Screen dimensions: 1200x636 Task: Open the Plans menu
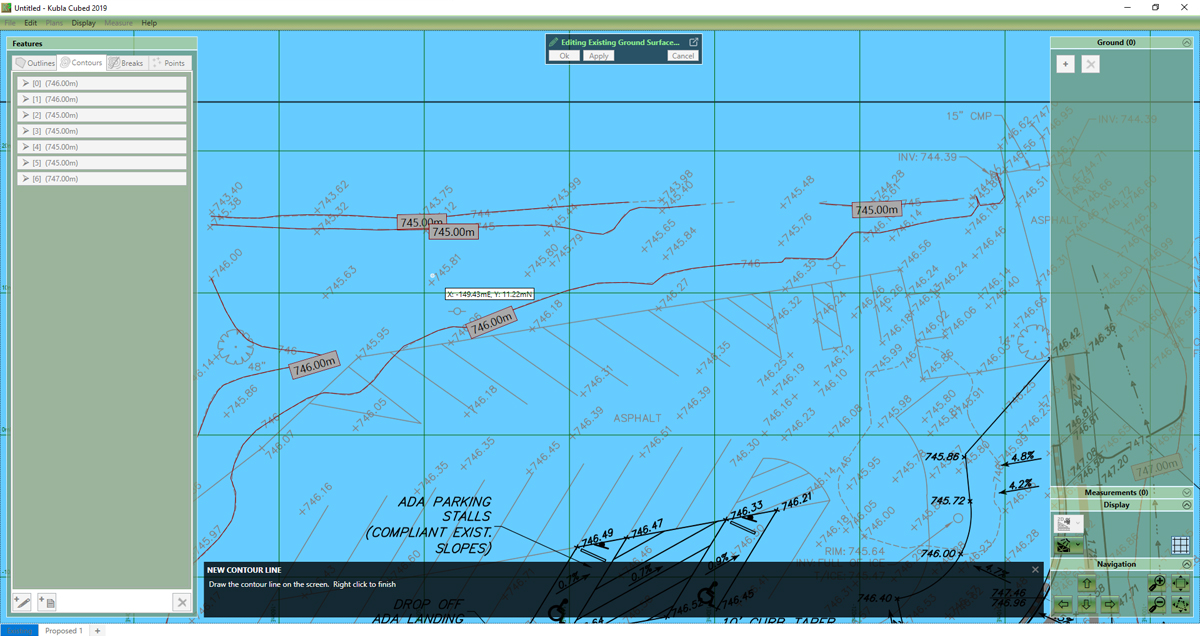pos(54,23)
